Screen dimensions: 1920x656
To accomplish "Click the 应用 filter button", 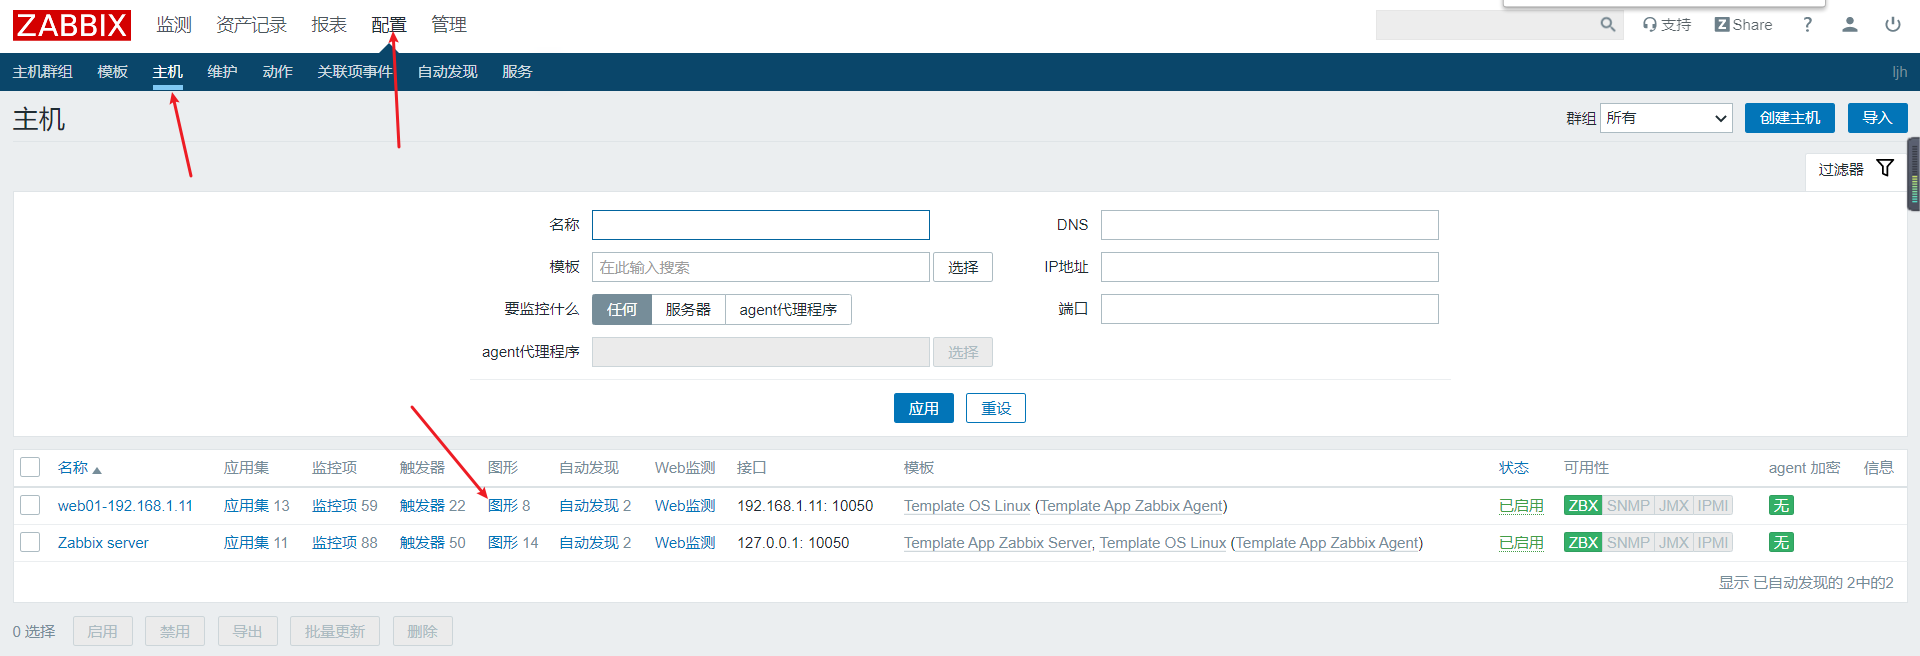I will (923, 408).
